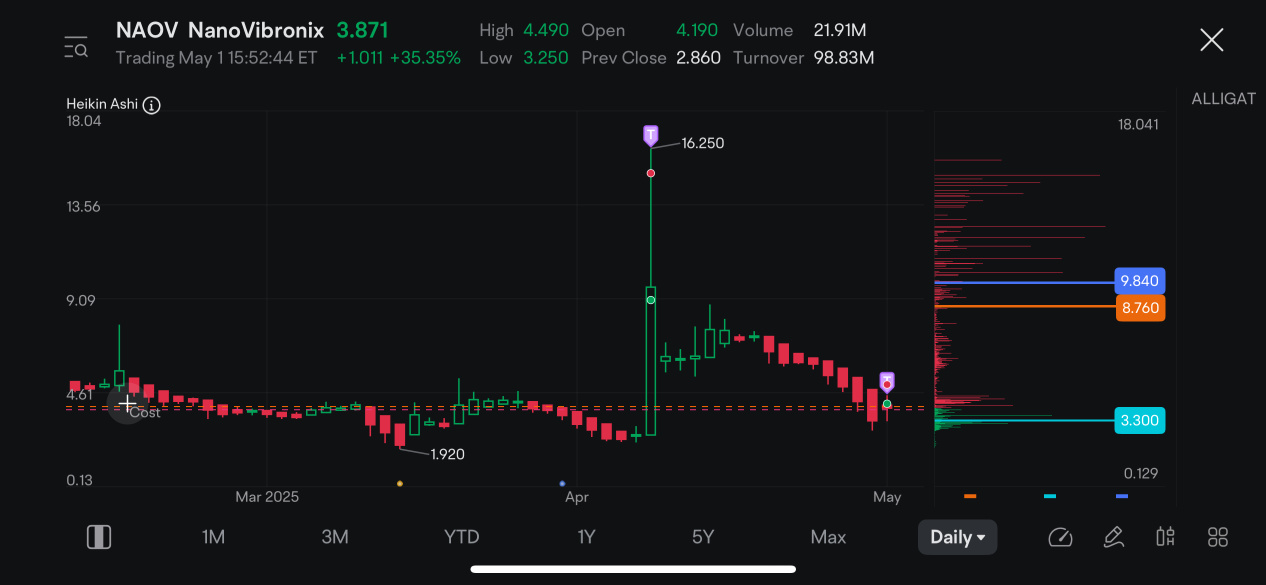Tap the red dot on the April spike
Viewport: 1266px width, 585px height.
(x=651, y=173)
